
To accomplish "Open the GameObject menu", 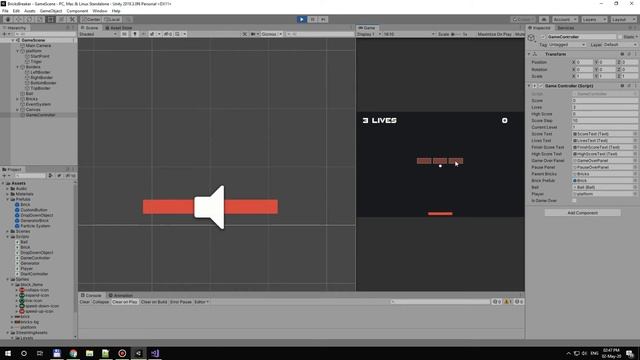I will click(51, 11).
